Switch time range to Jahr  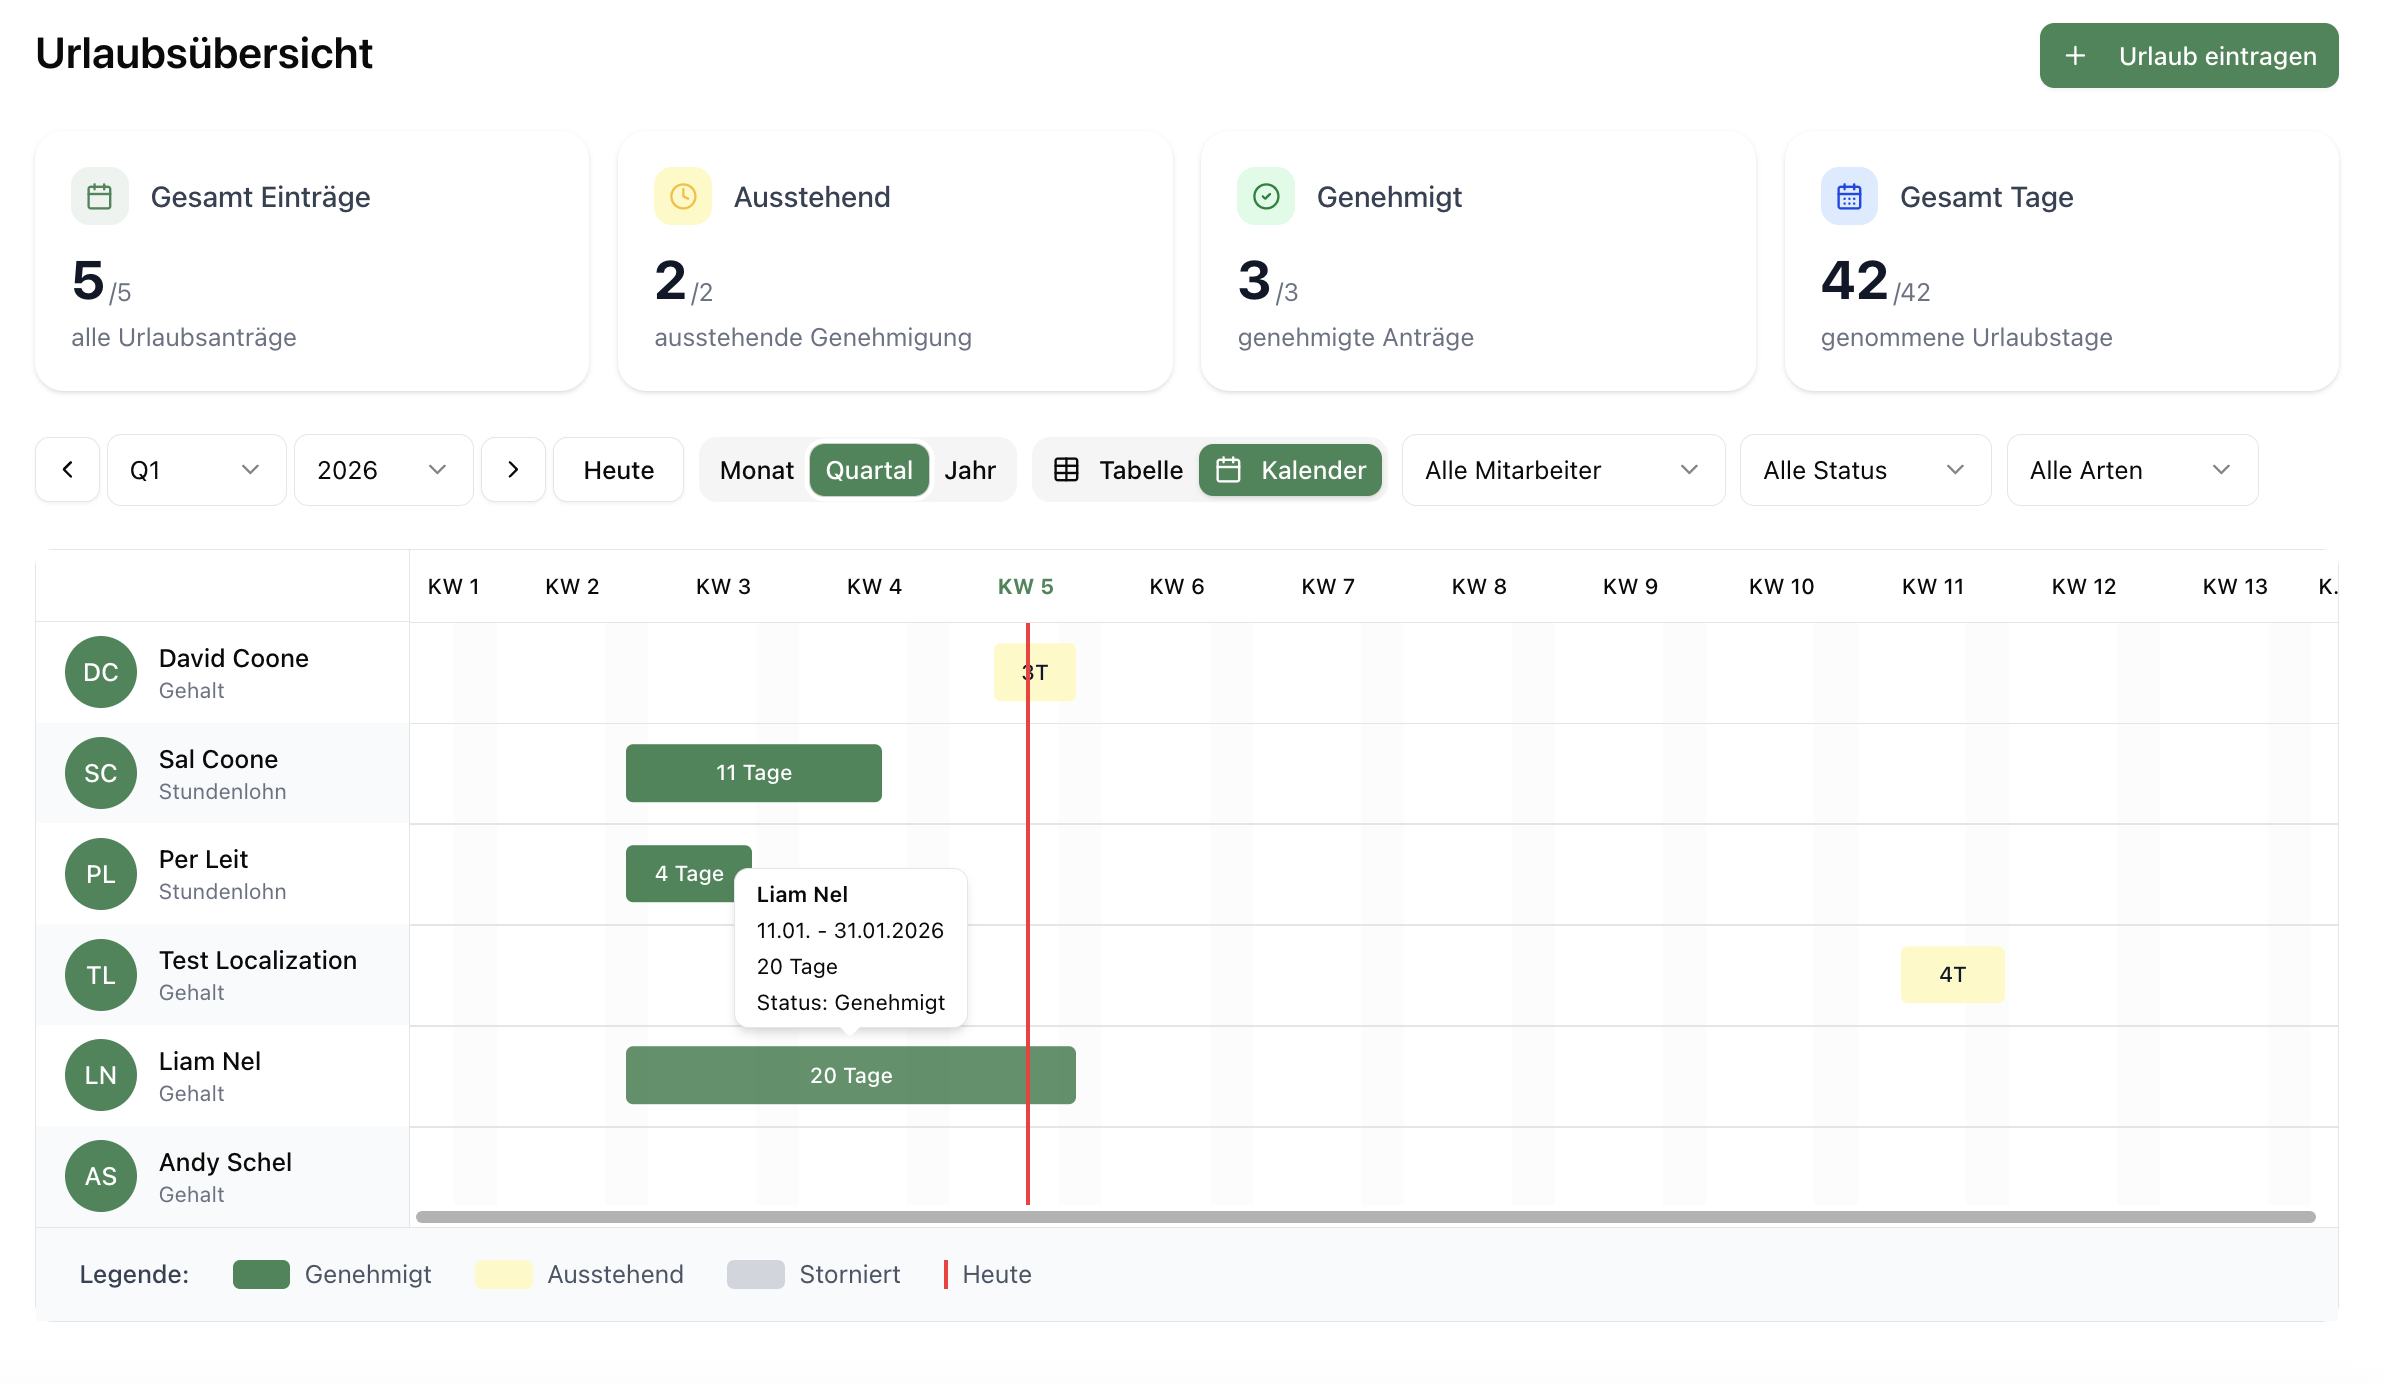click(969, 470)
